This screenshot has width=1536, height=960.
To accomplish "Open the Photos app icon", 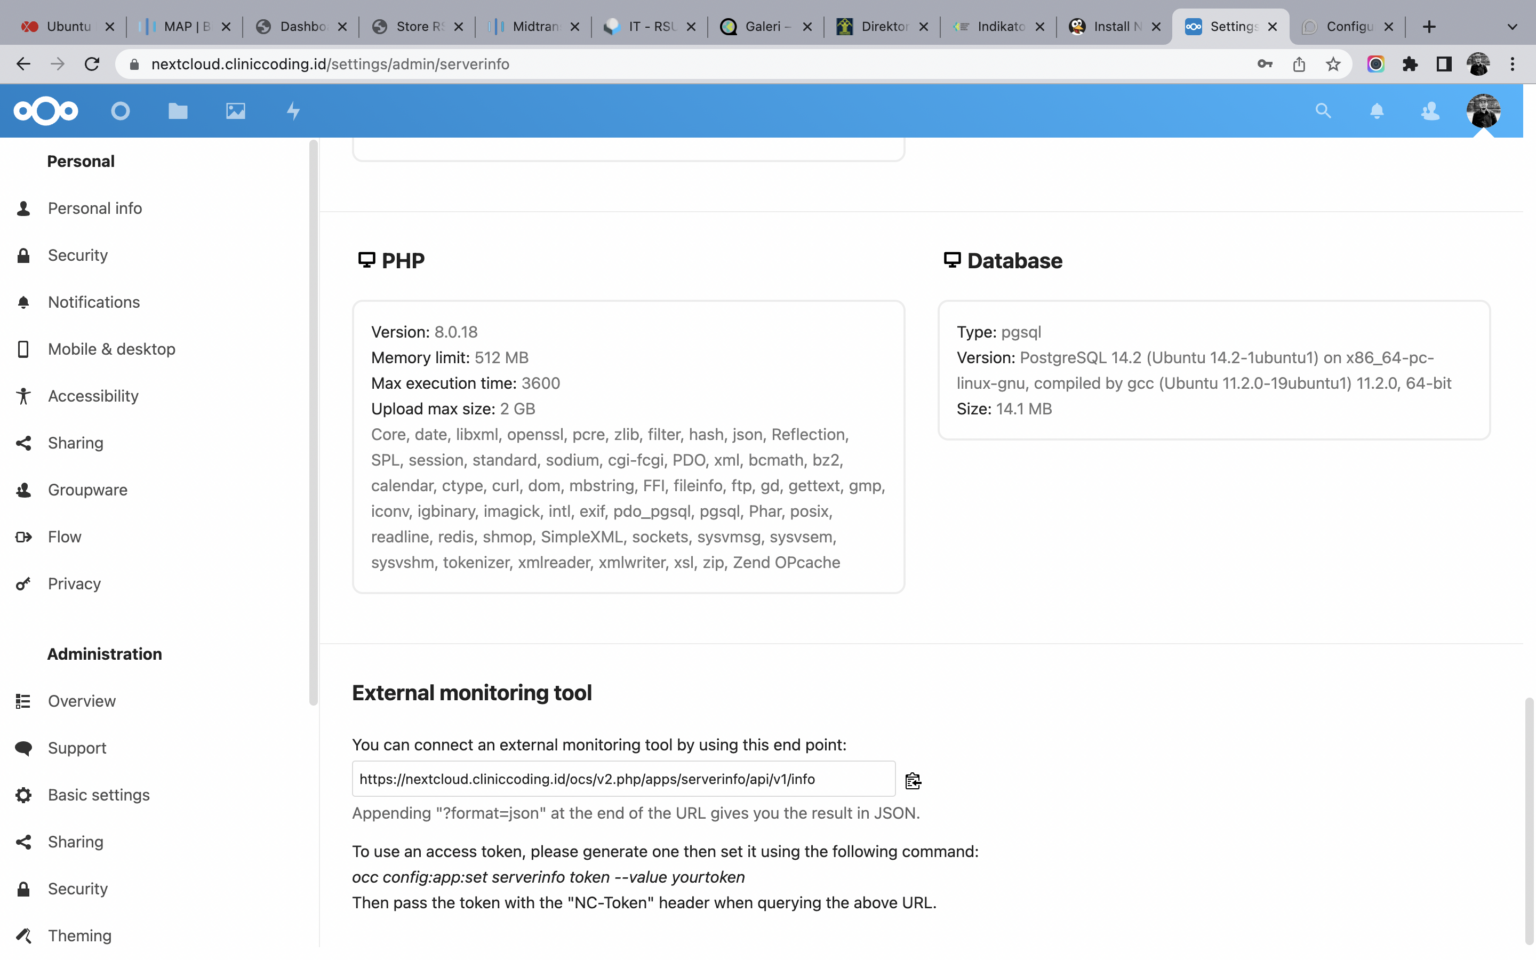I will pos(235,110).
